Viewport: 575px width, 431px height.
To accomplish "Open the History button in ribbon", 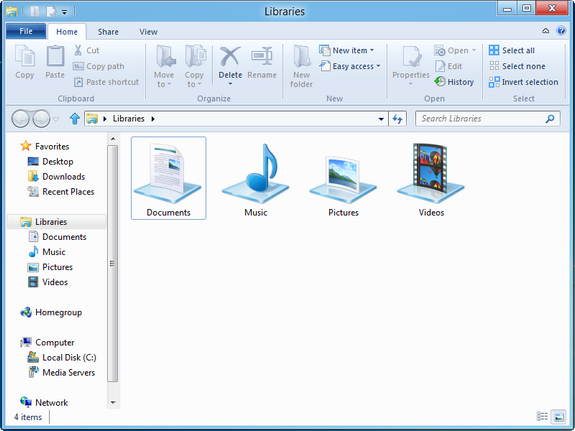I will click(x=454, y=82).
